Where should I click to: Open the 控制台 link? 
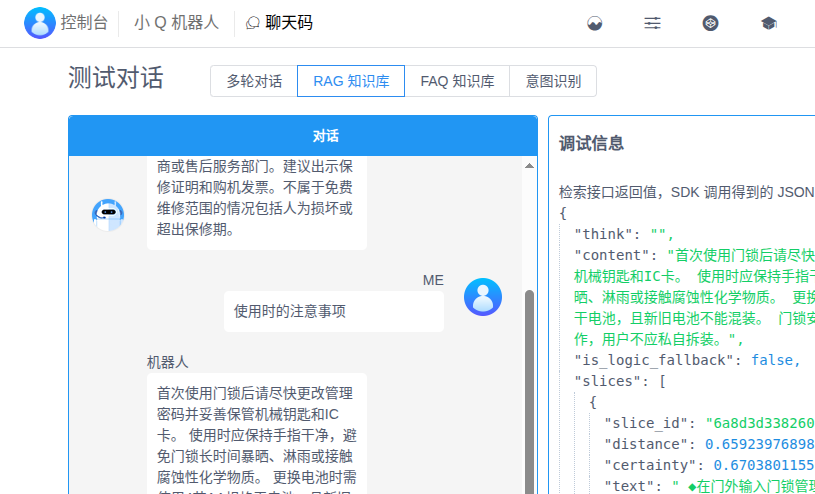point(84,23)
